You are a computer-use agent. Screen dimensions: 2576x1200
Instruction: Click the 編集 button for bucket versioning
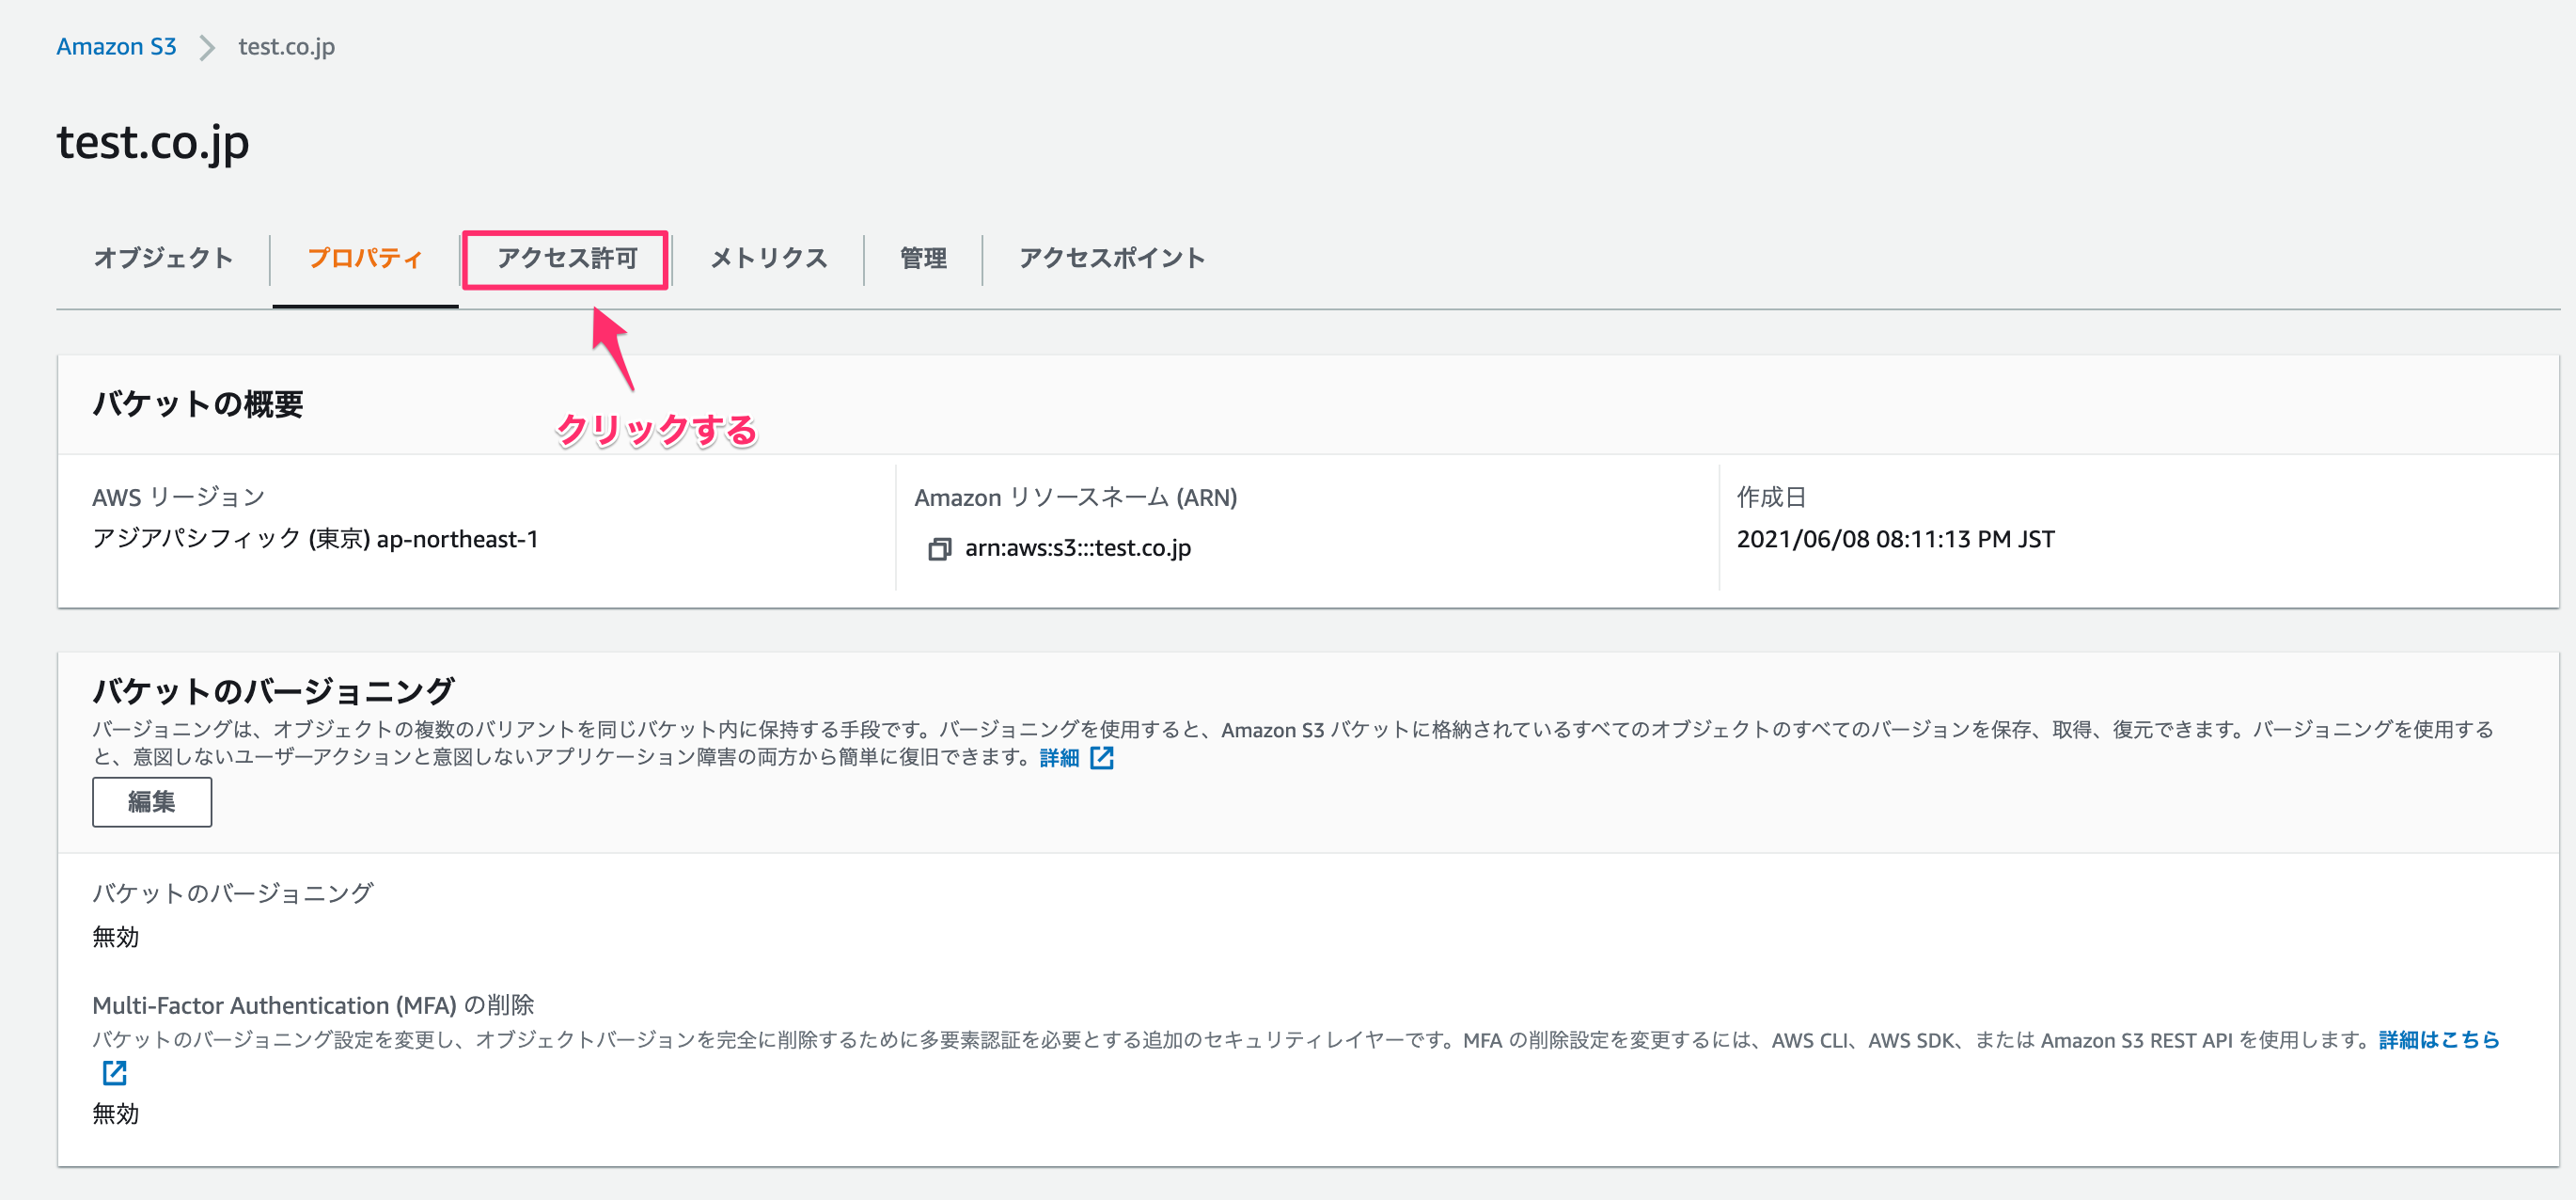[x=151, y=801]
